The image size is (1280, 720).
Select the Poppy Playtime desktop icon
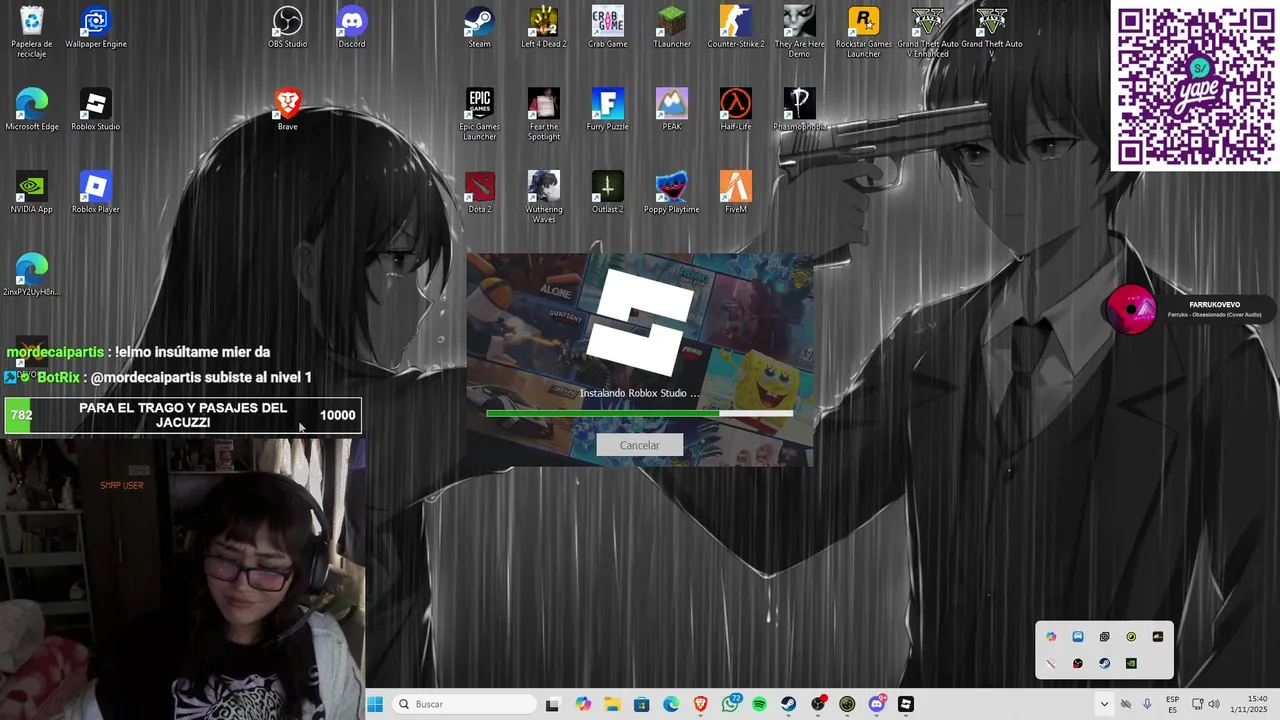(x=672, y=193)
